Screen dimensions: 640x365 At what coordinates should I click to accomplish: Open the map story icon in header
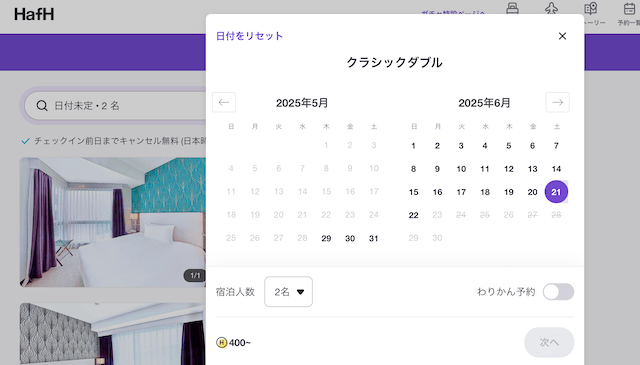[590, 8]
